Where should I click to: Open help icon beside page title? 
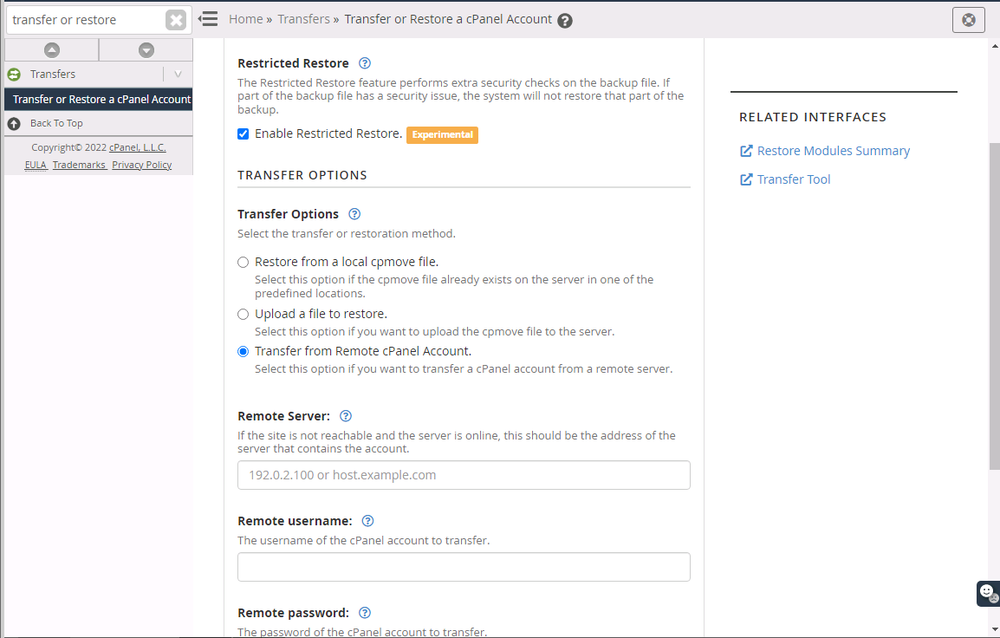(565, 20)
